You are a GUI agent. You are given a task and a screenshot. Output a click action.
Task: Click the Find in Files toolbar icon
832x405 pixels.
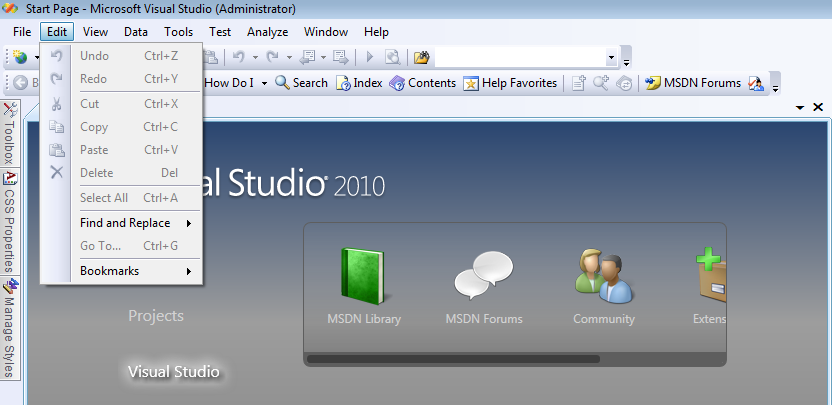(392, 57)
